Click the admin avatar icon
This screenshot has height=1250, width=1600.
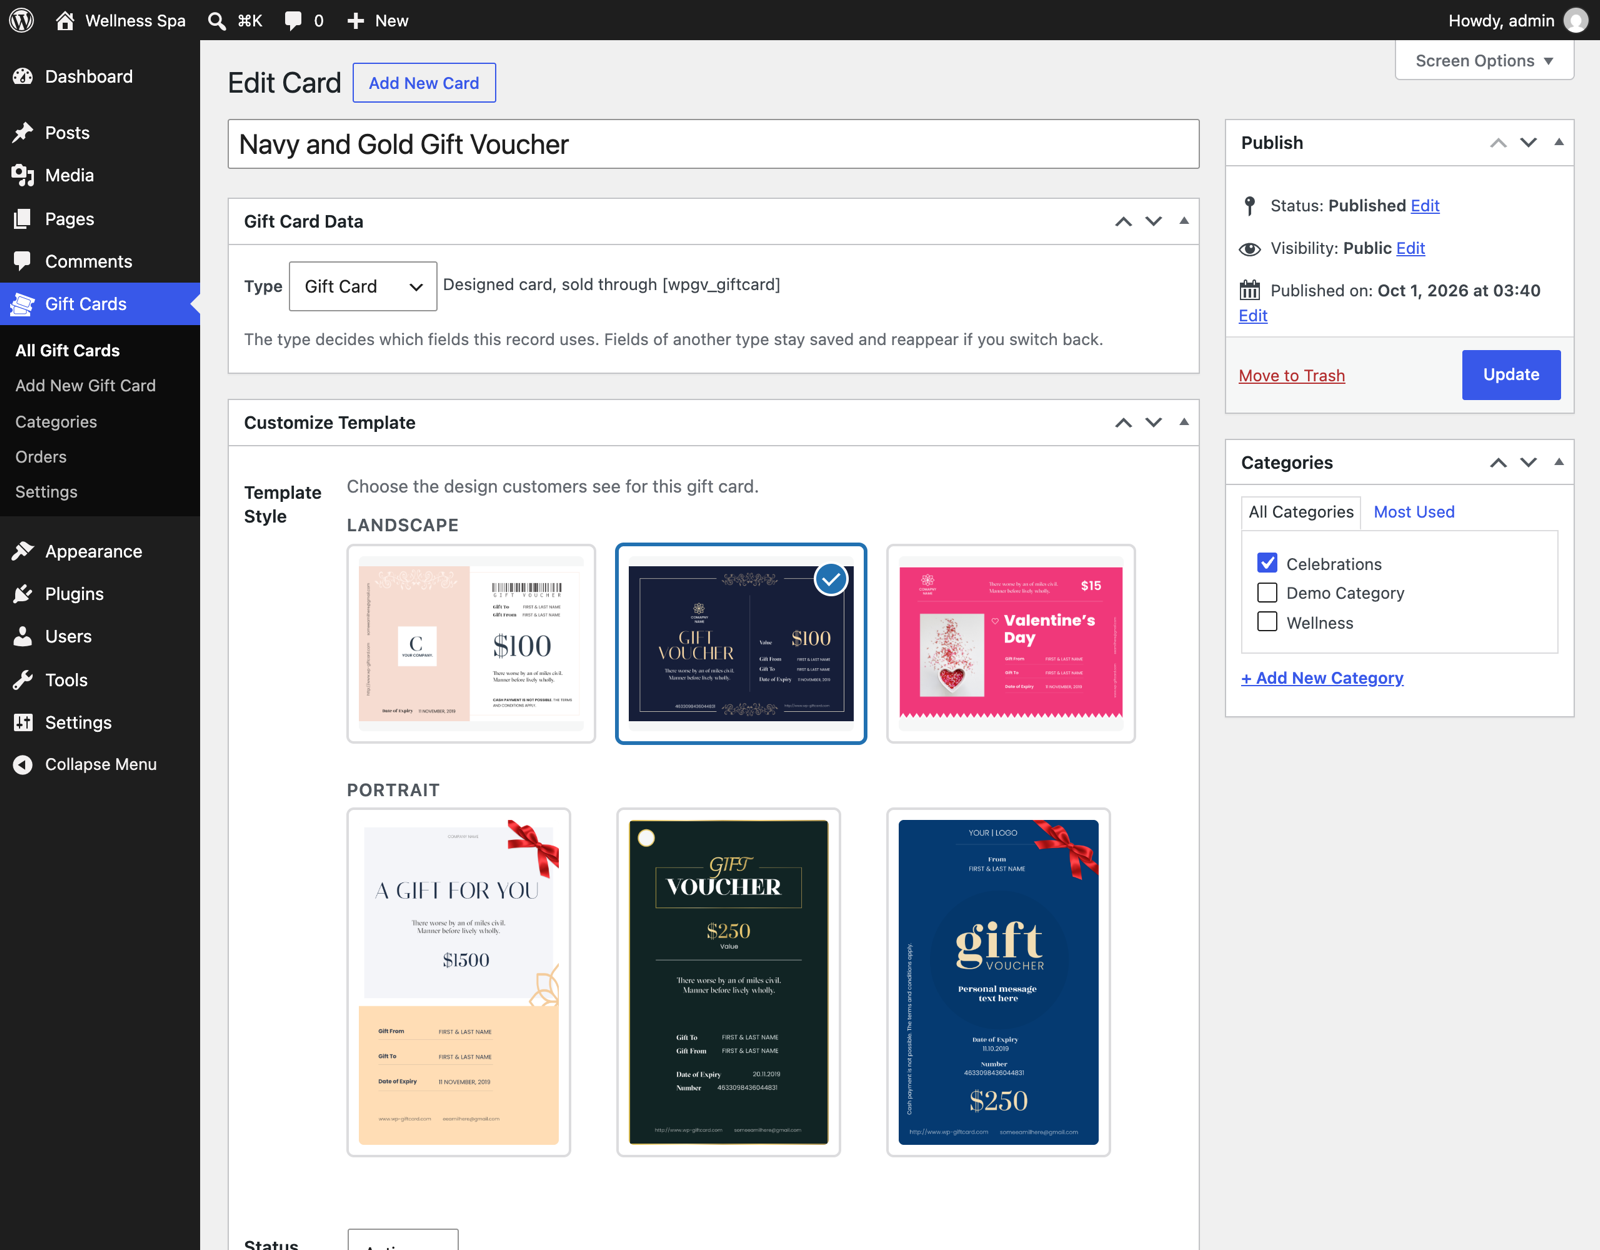click(1576, 20)
